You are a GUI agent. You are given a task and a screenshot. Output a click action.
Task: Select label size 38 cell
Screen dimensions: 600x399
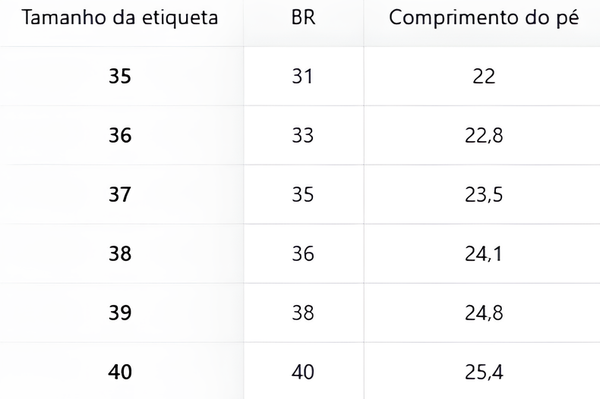tap(120, 253)
